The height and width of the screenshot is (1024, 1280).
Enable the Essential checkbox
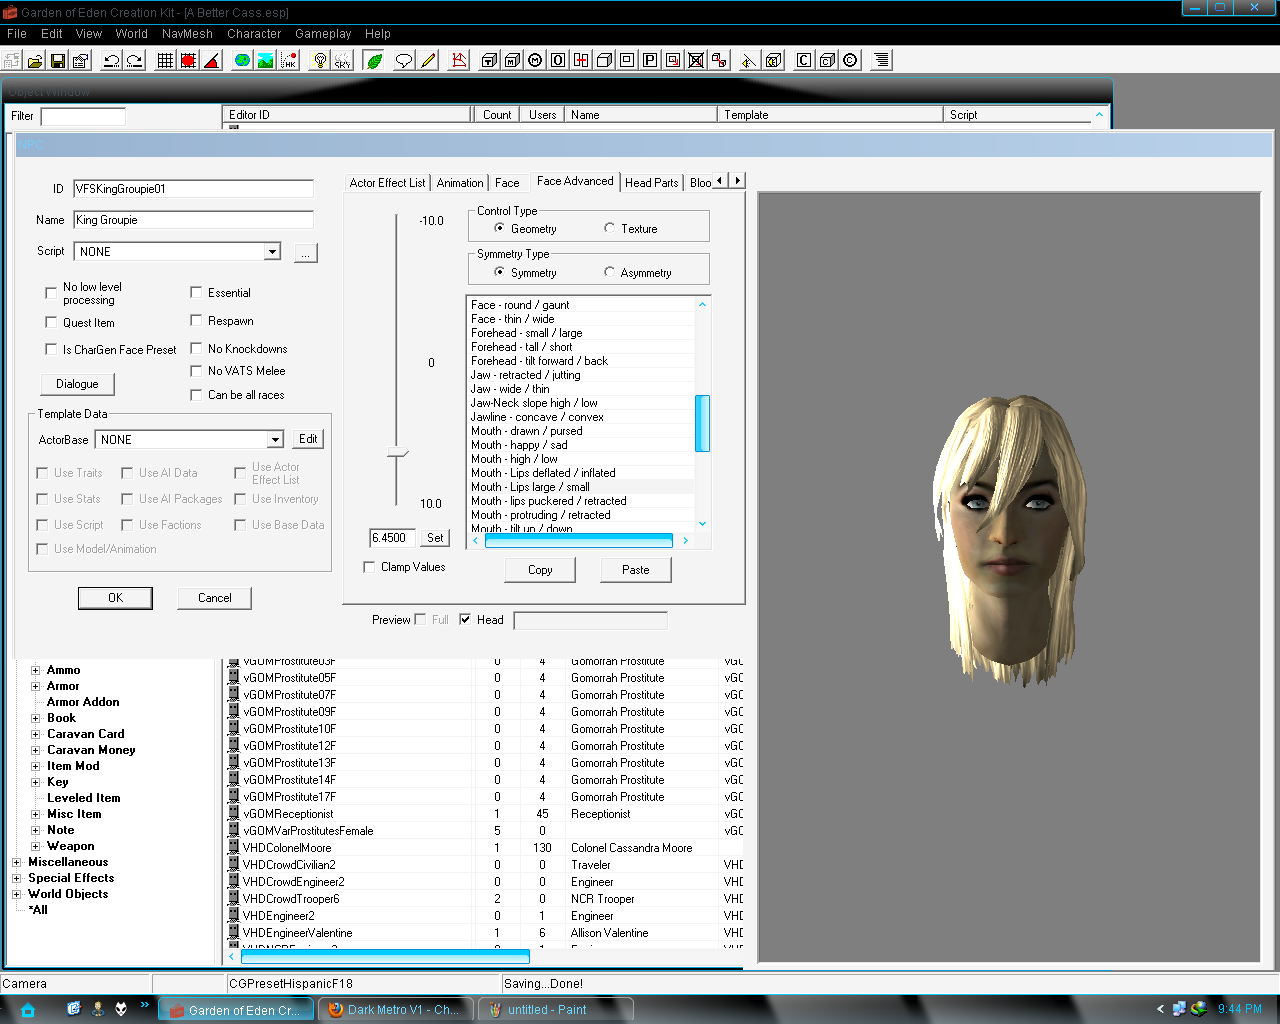pos(196,293)
